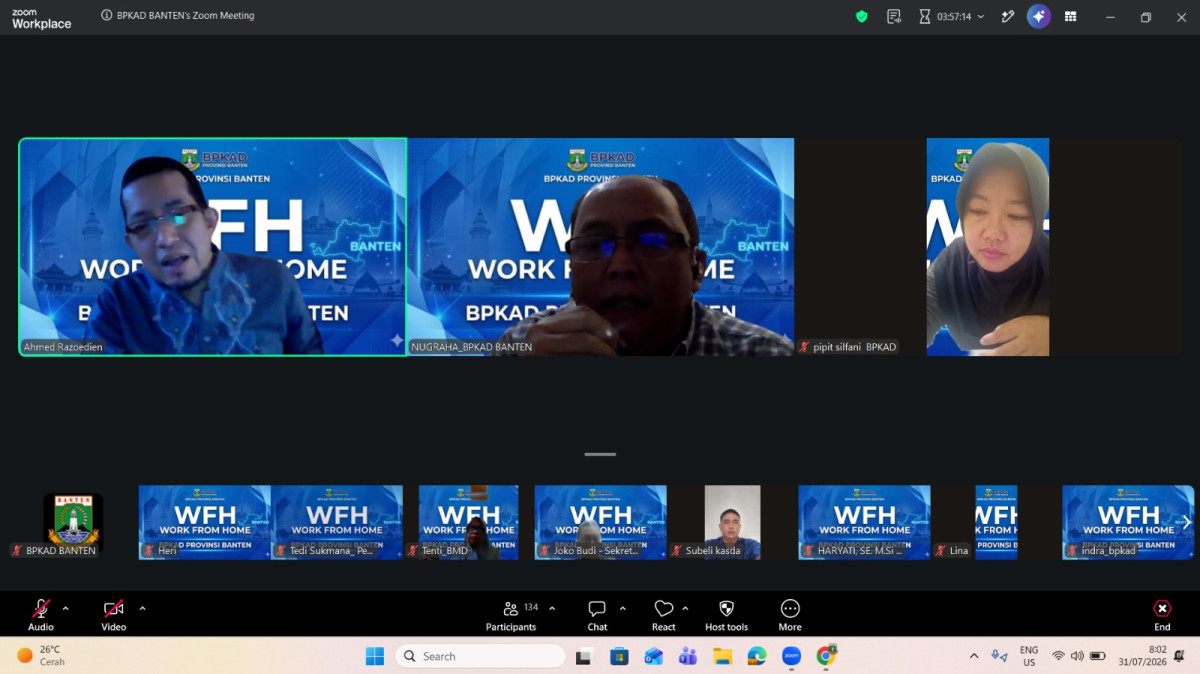Click the meeting info icon beside title
The image size is (1200, 674).
tap(107, 16)
